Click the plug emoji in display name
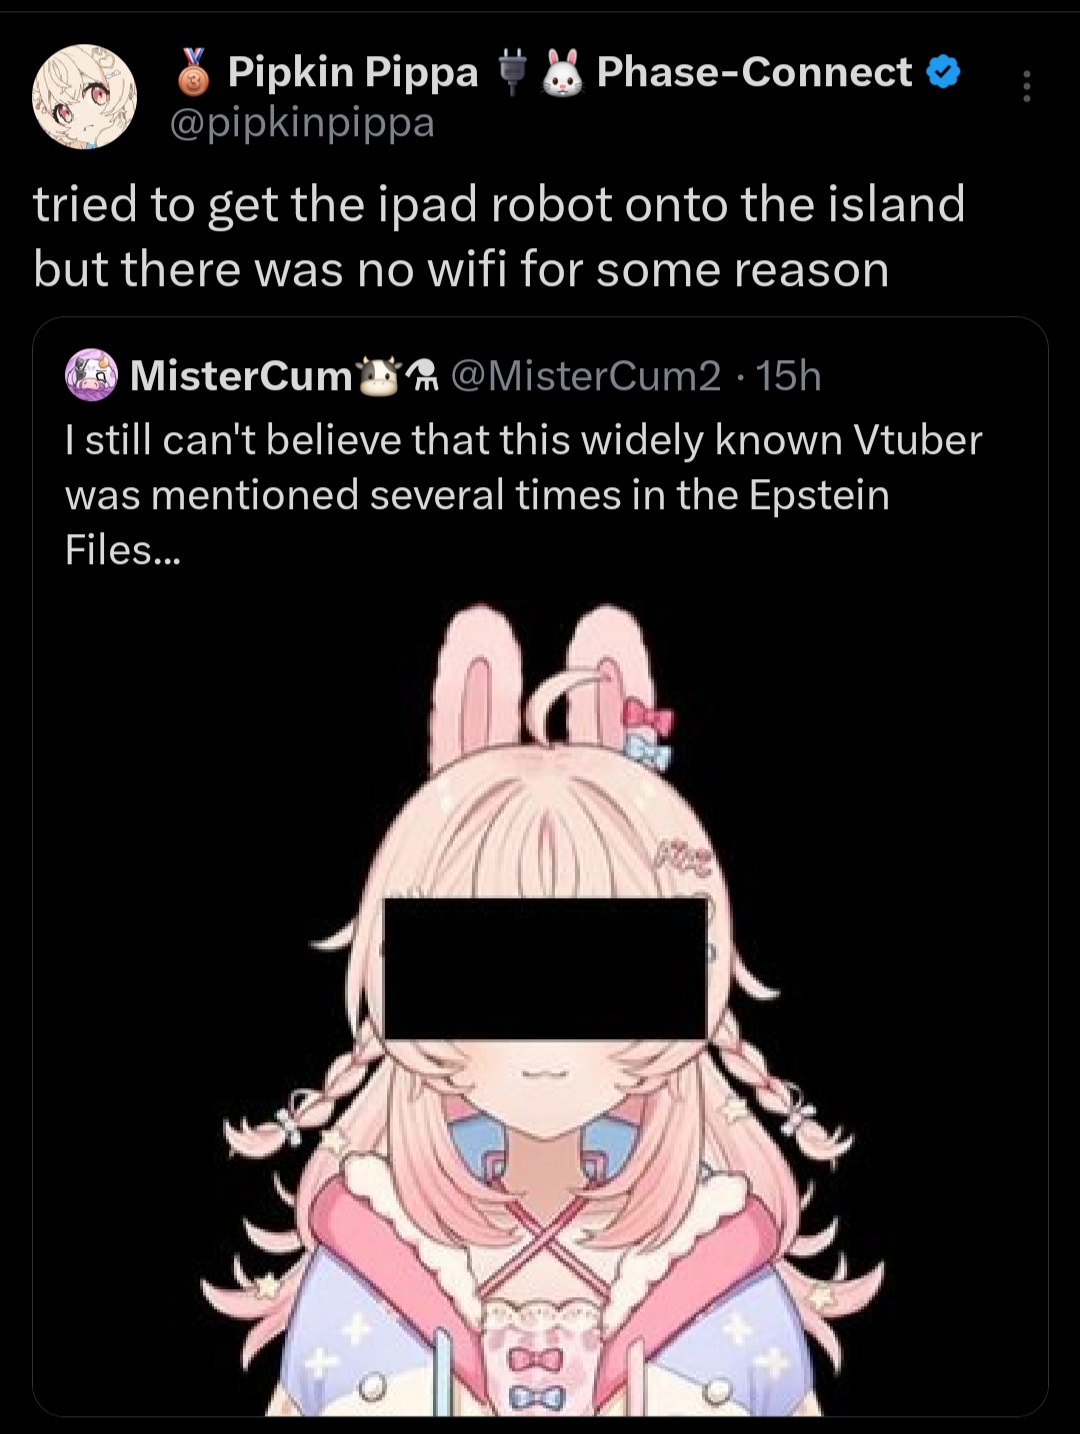Viewport: 1080px width, 1434px height. (513, 73)
